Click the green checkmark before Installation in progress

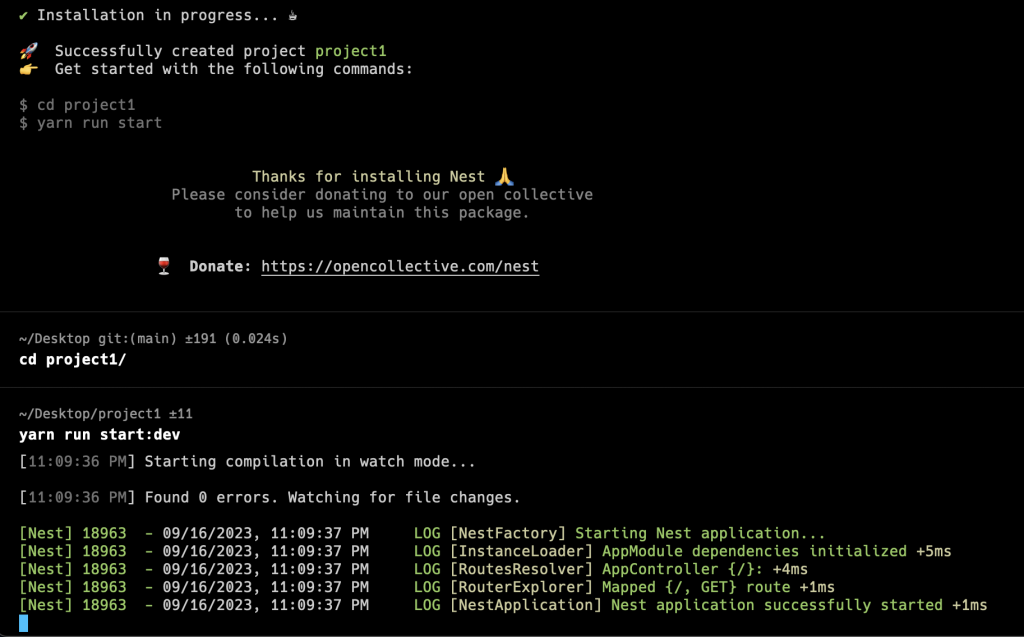24,16
